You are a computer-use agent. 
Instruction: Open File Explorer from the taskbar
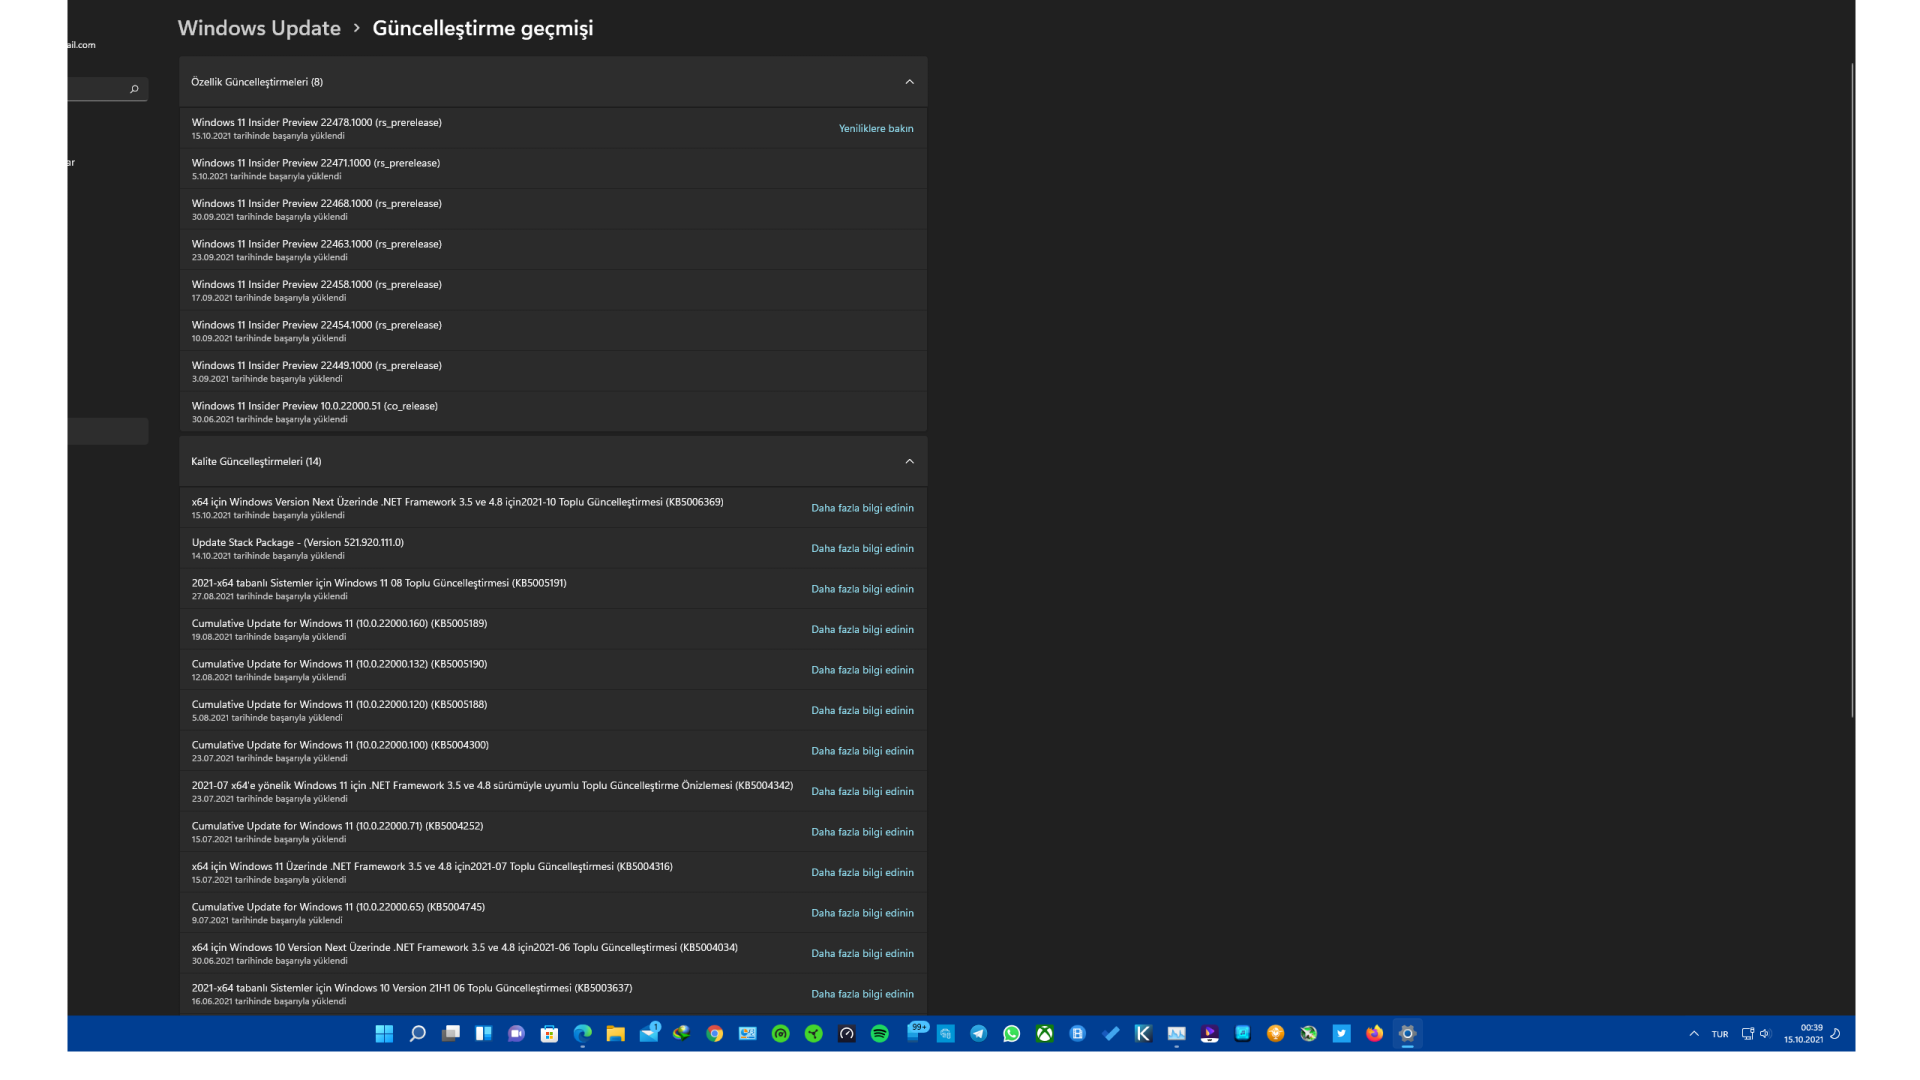click(x=615, y=1034)
